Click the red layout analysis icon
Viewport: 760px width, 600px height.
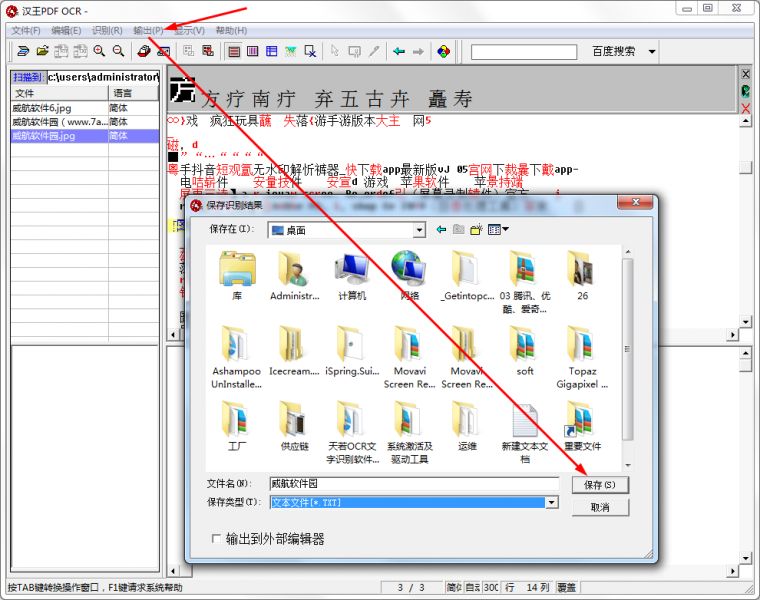click(208, 51)
